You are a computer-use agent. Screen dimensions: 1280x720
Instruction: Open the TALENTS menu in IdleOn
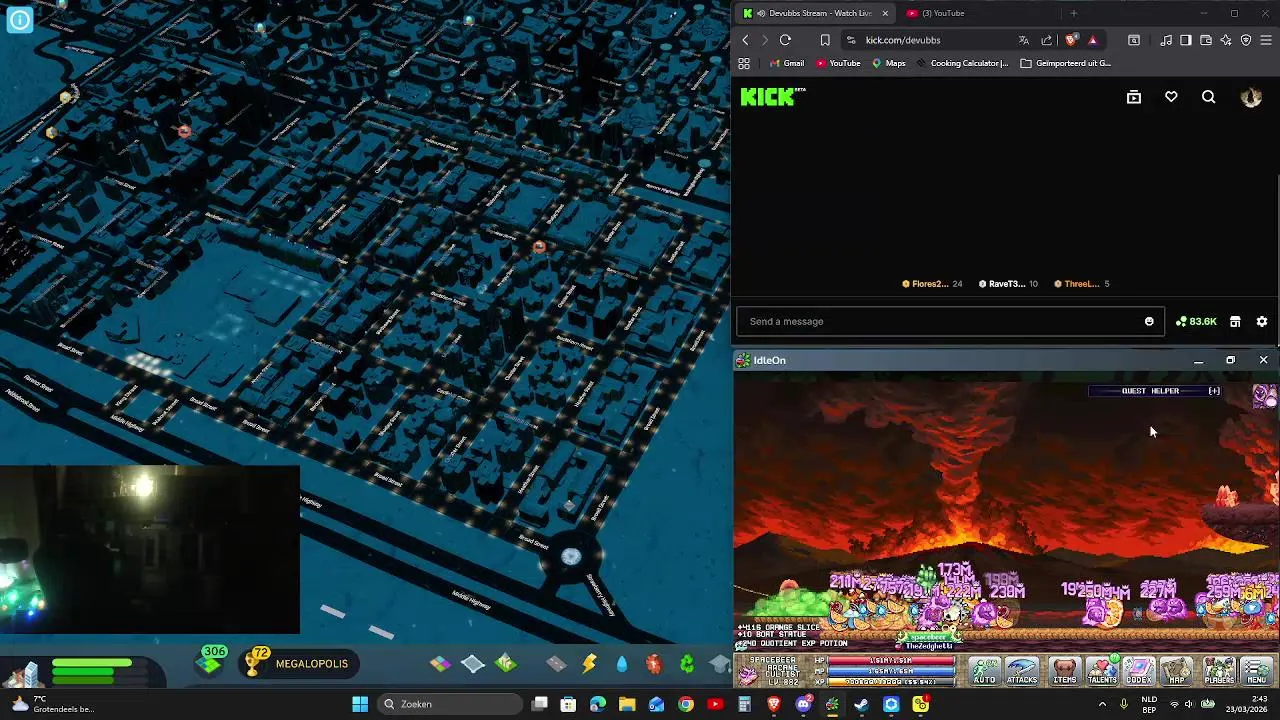pyautogui.click(x=1102, y=671)
